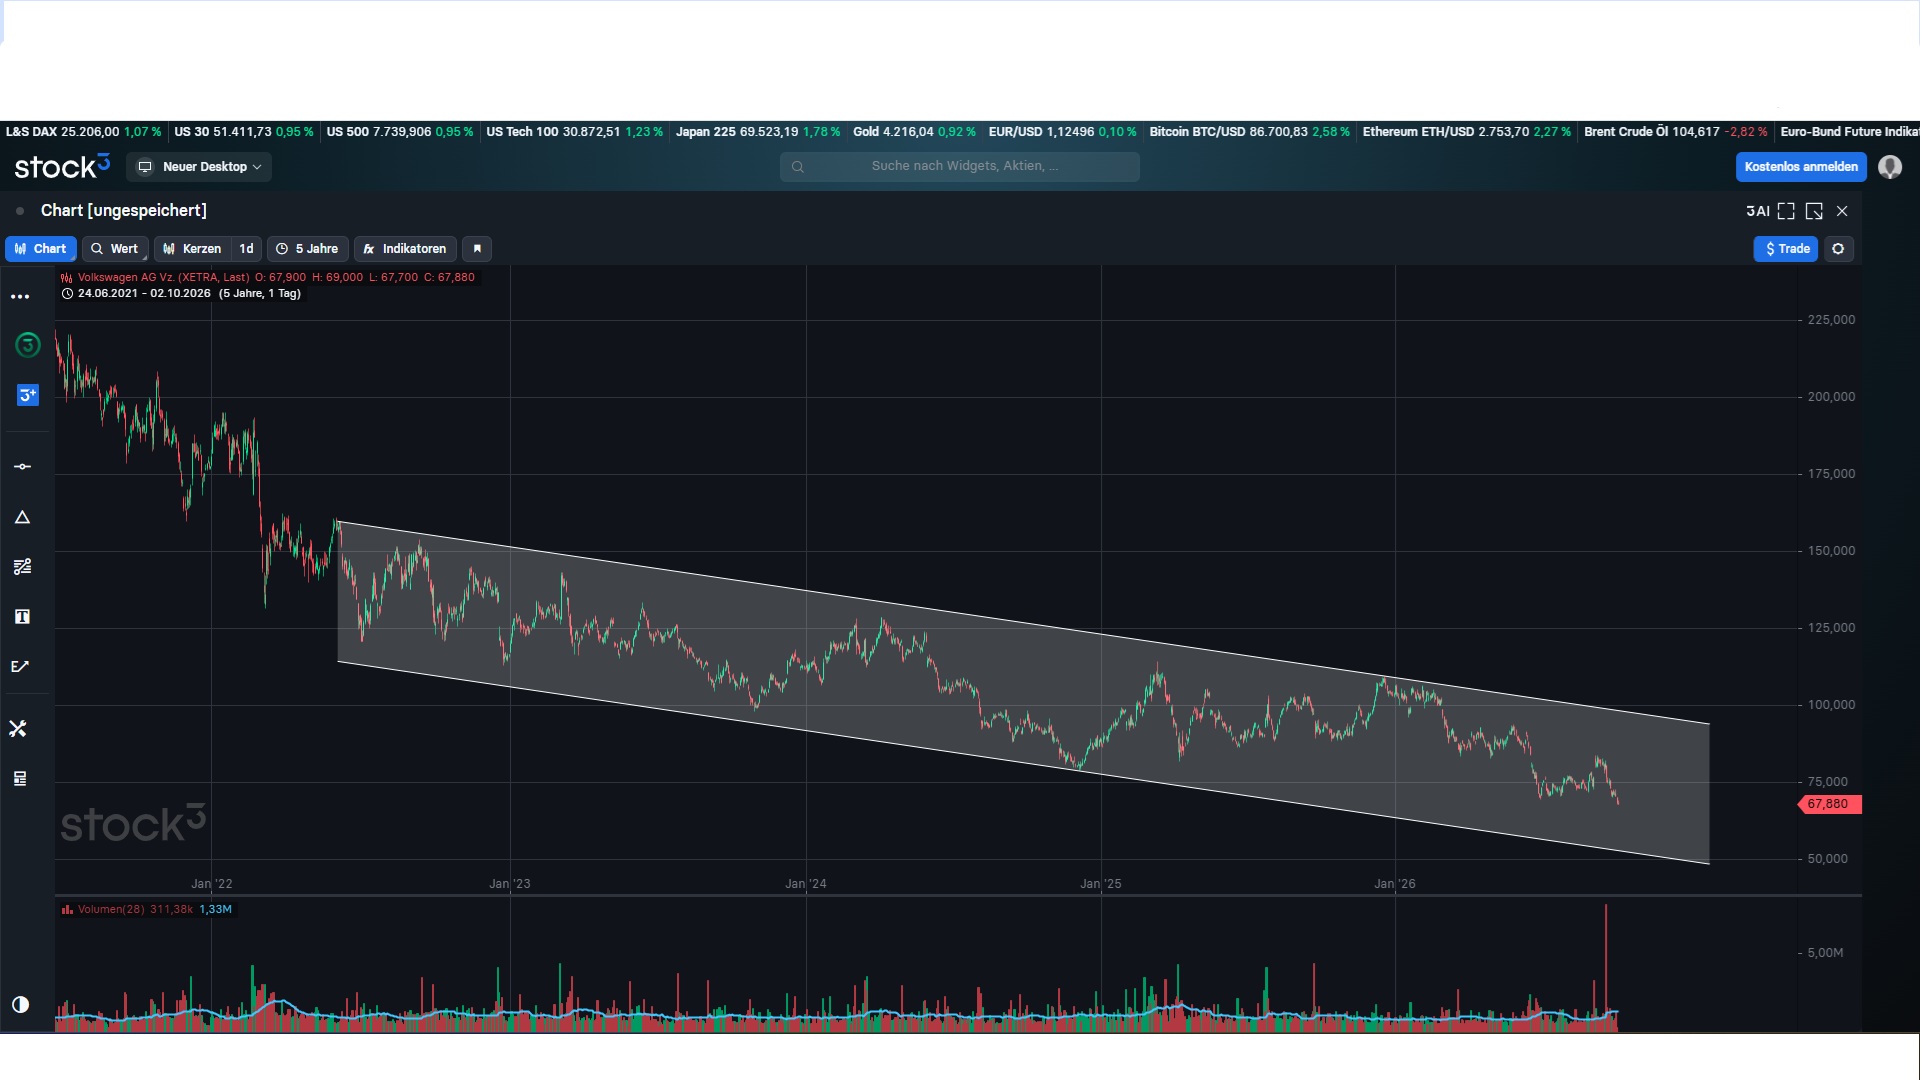
Task: Select the triangle shape tool
Action: click(22, 517)
